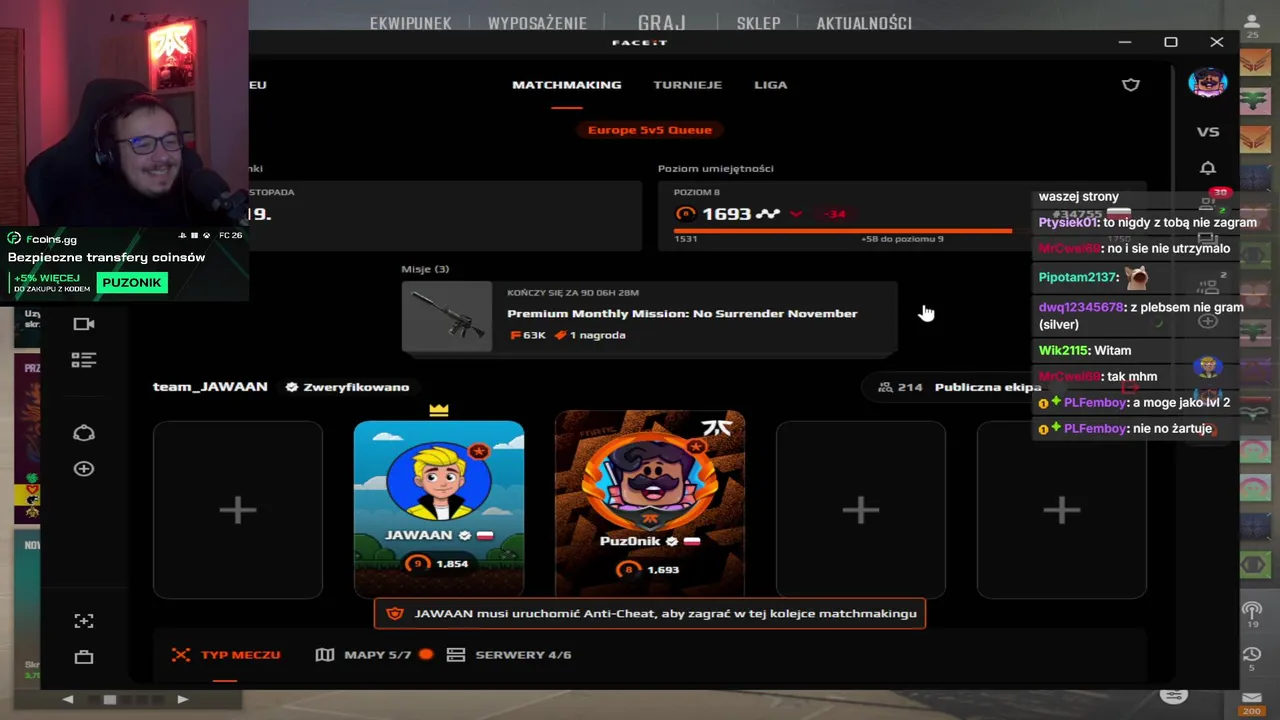
Task: Open the briefcase icon in left sidebar
Action: pyautogui.click(x=84, y=657)
